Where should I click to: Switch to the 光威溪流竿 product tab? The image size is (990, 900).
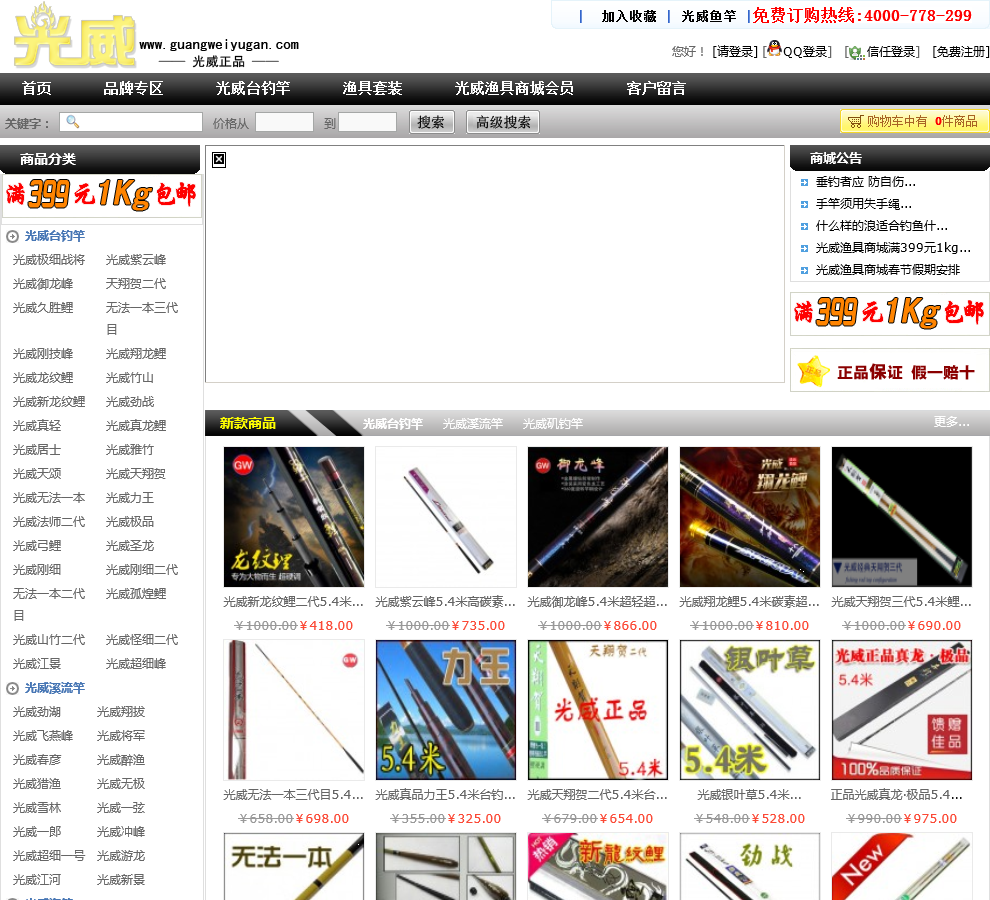click(x=472, y=424)
